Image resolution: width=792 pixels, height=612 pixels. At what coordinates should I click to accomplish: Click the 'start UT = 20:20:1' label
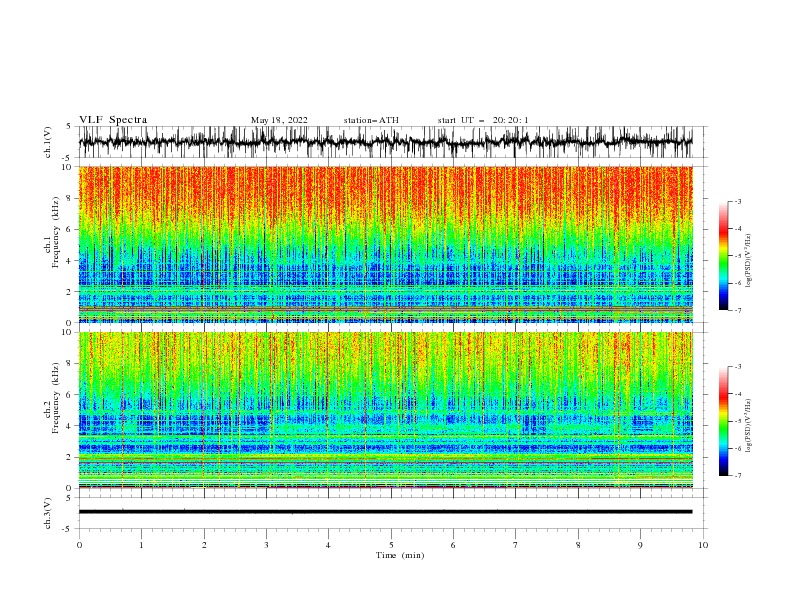point(483,120)
